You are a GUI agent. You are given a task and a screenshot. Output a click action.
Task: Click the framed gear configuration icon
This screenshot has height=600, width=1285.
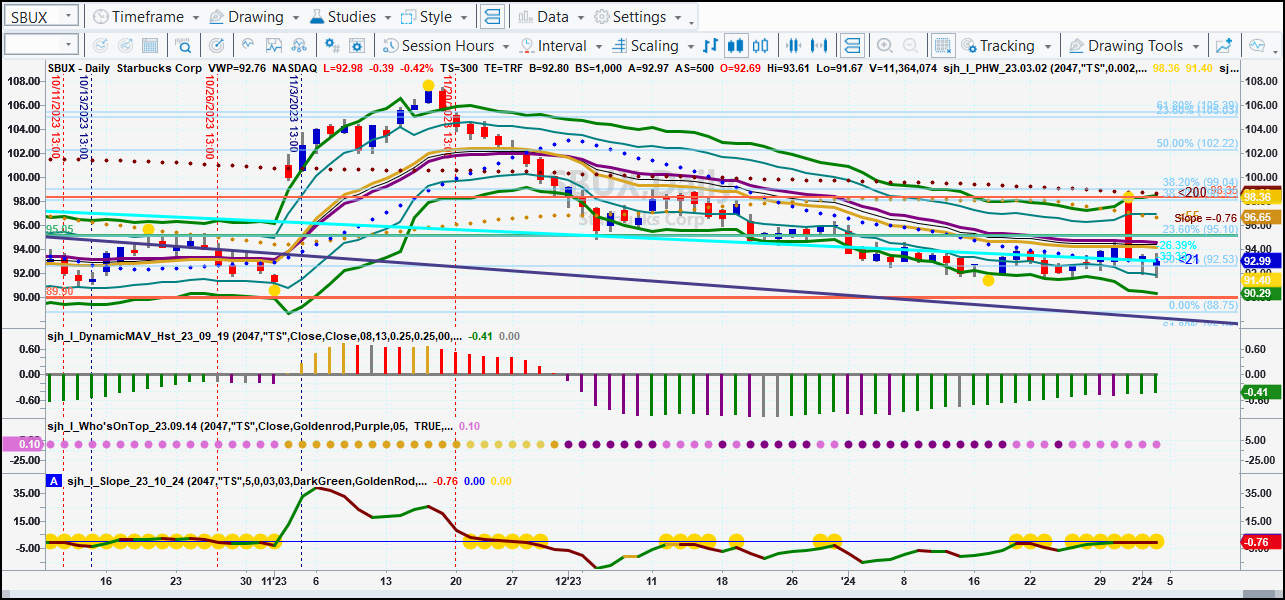358,46
